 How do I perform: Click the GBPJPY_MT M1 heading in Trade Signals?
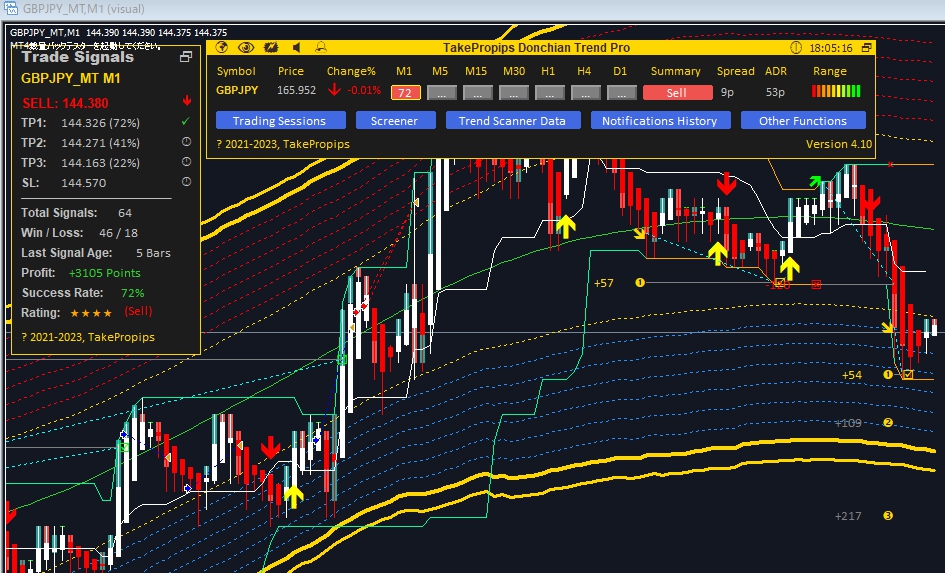[x=71, y=78]
